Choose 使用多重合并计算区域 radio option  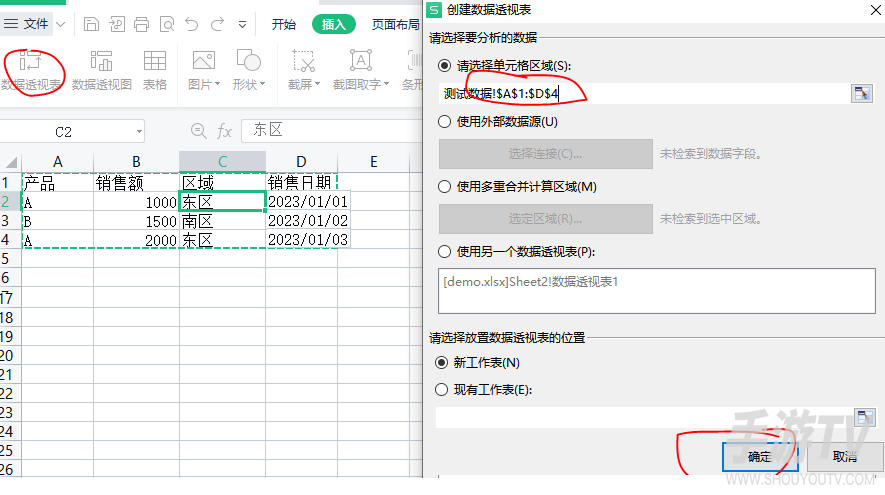point(445,187)
